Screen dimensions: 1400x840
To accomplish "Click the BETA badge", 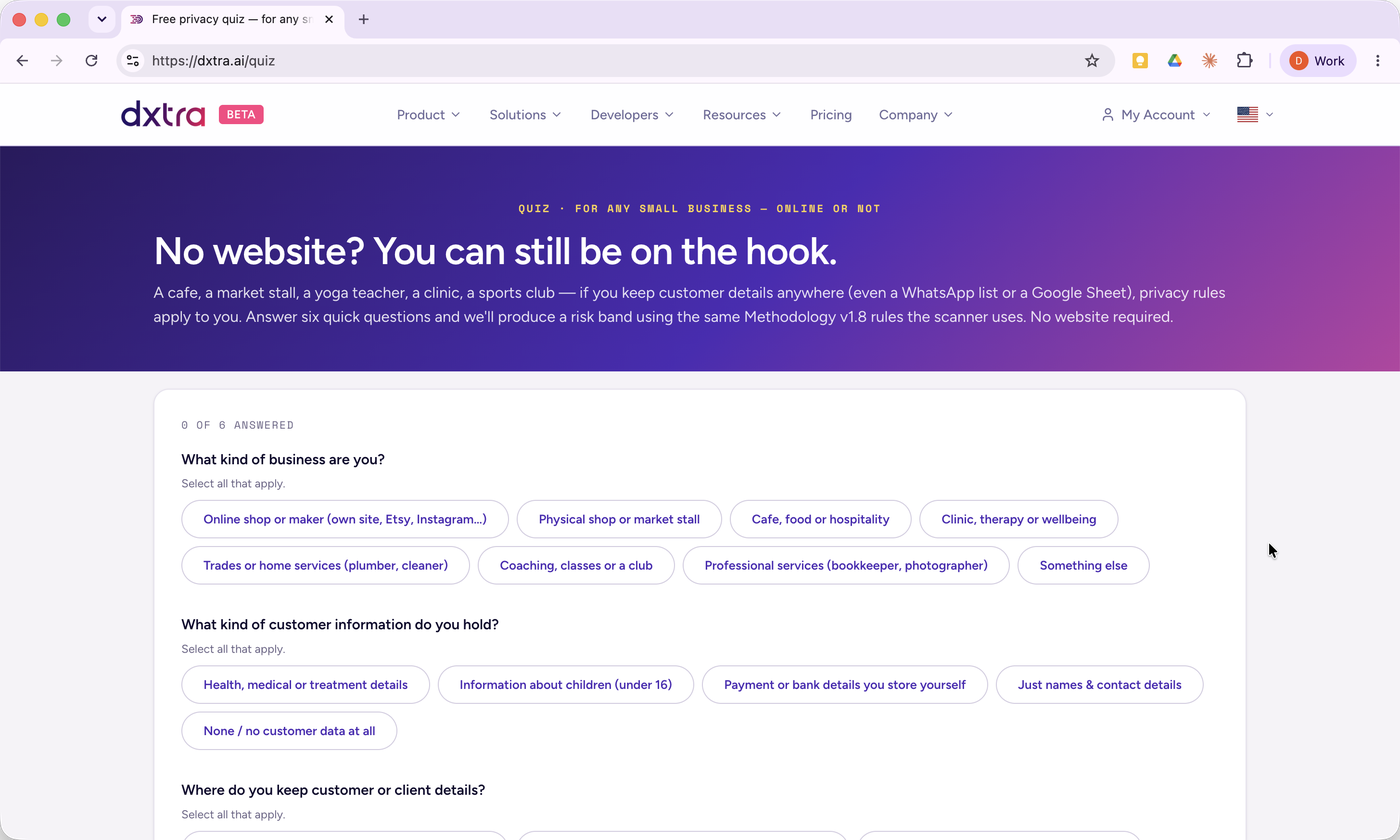I will (241, 114).
